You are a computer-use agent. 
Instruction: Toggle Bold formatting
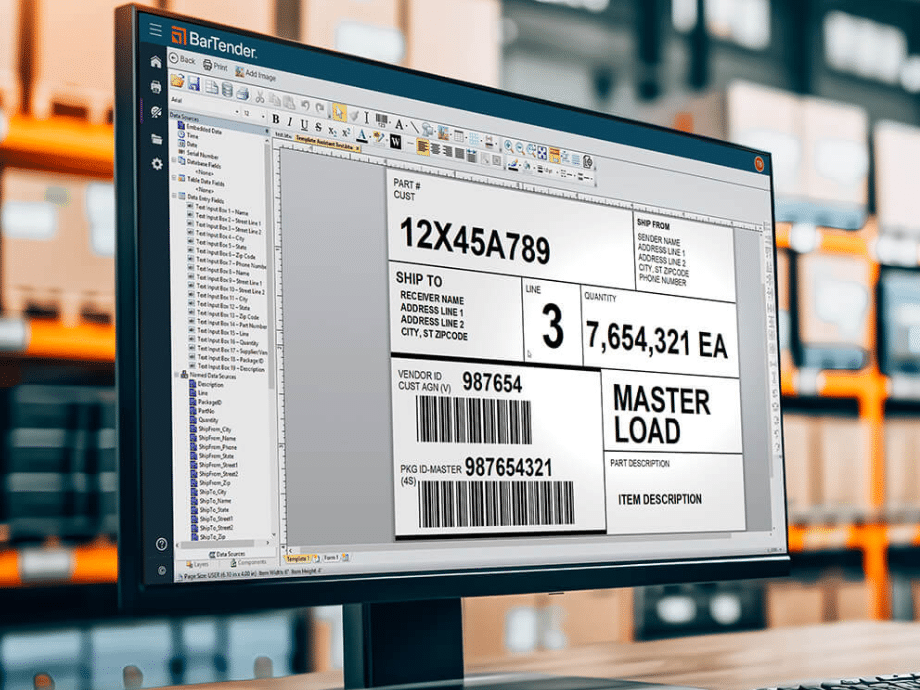coord(276,119)
